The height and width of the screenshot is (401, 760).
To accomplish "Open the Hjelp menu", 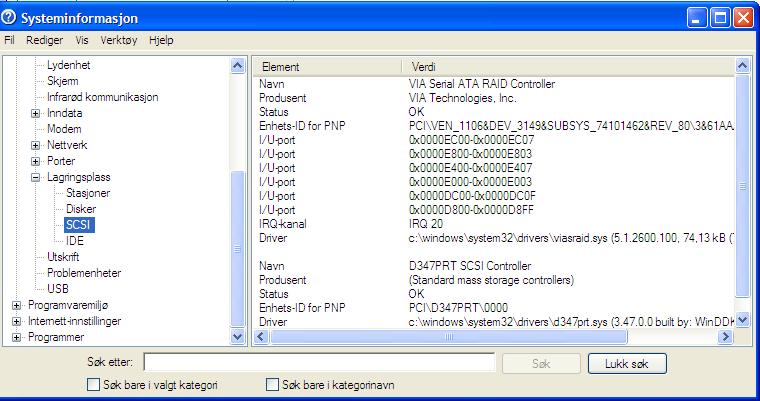I will click(161, 40).
